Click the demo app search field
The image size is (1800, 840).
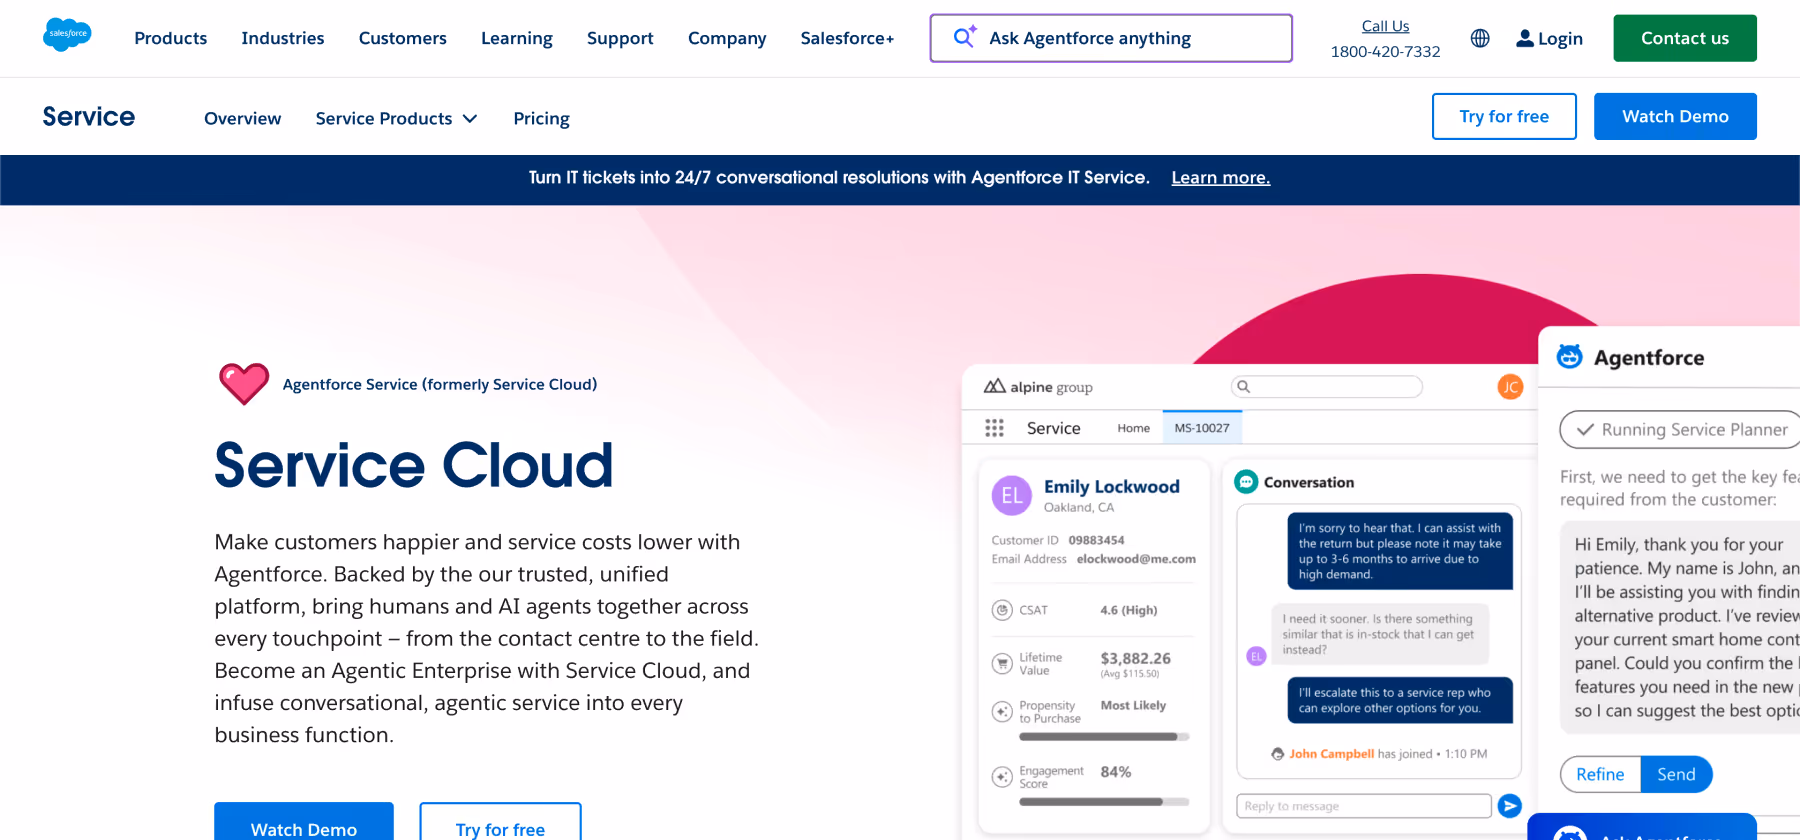(1327, 386)
